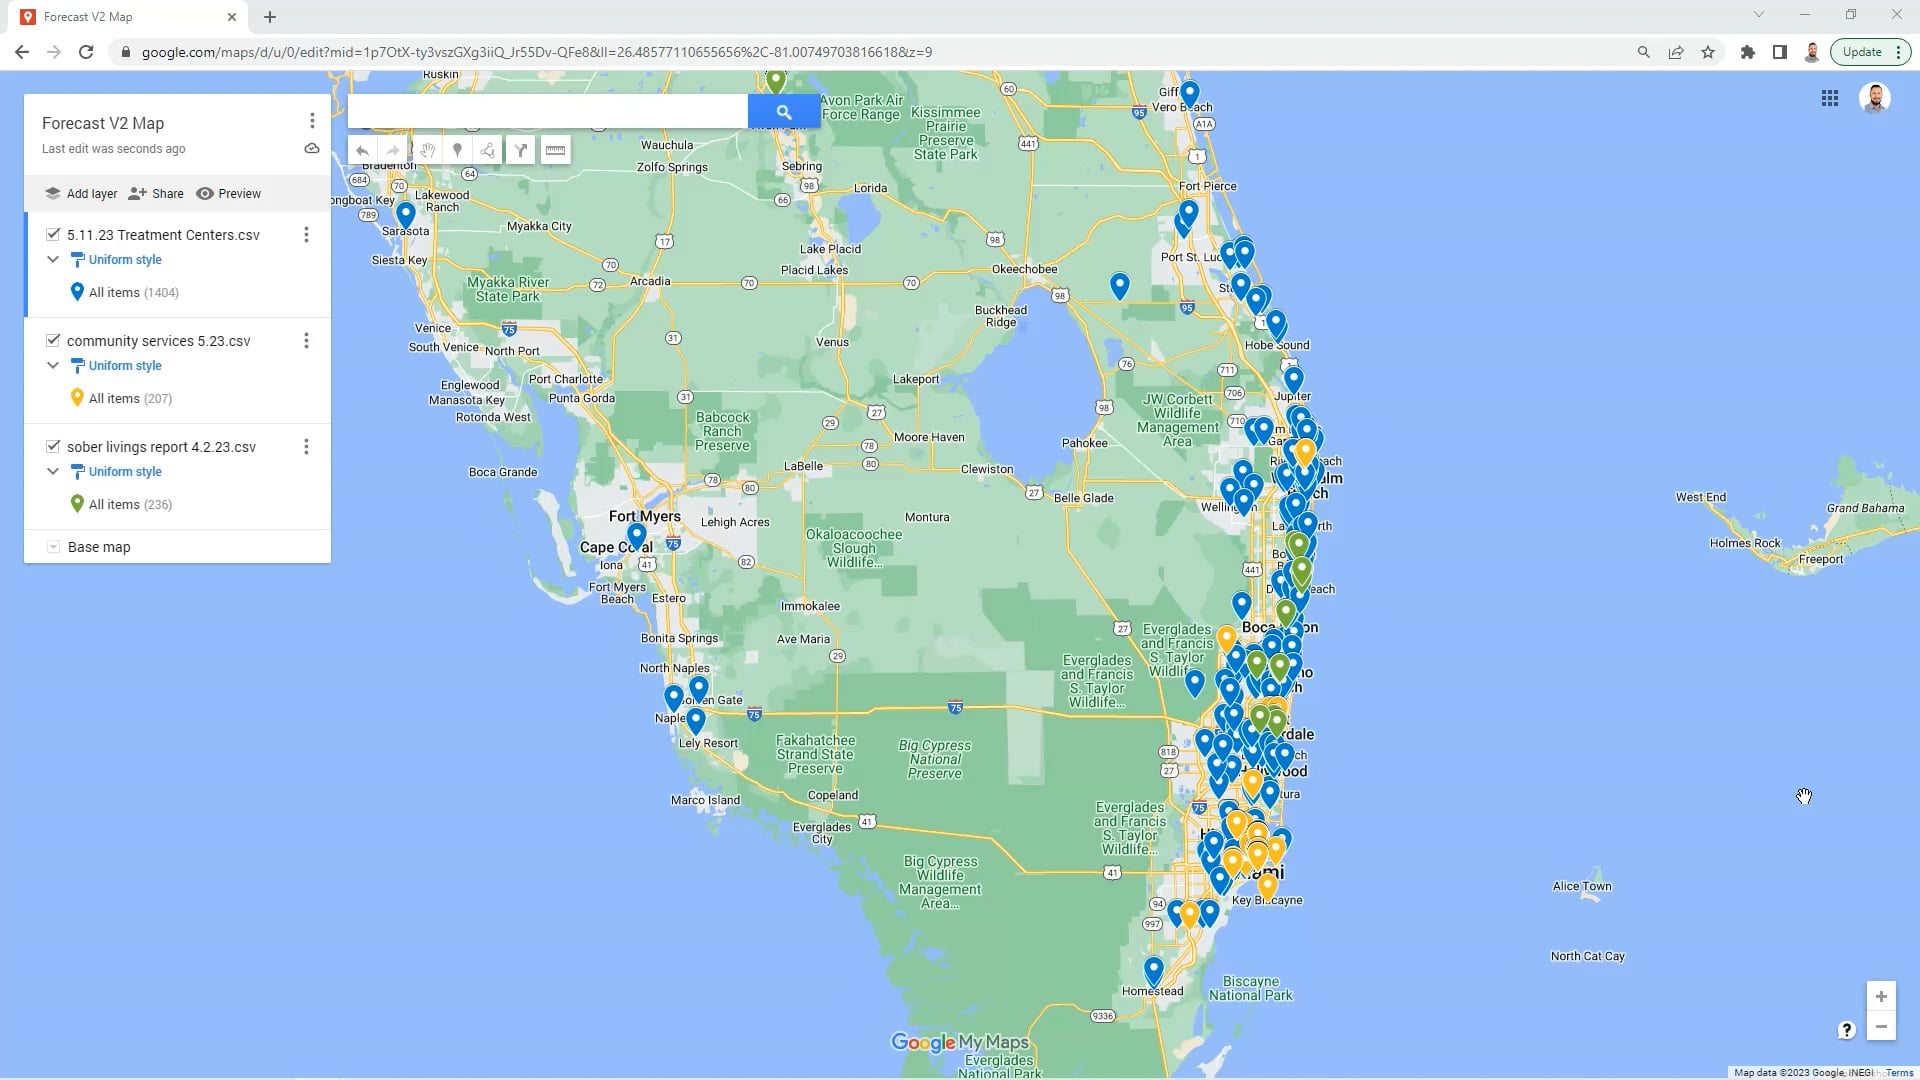
Task: Open the Google account avatar on map
Action: tap(1875, 98)
